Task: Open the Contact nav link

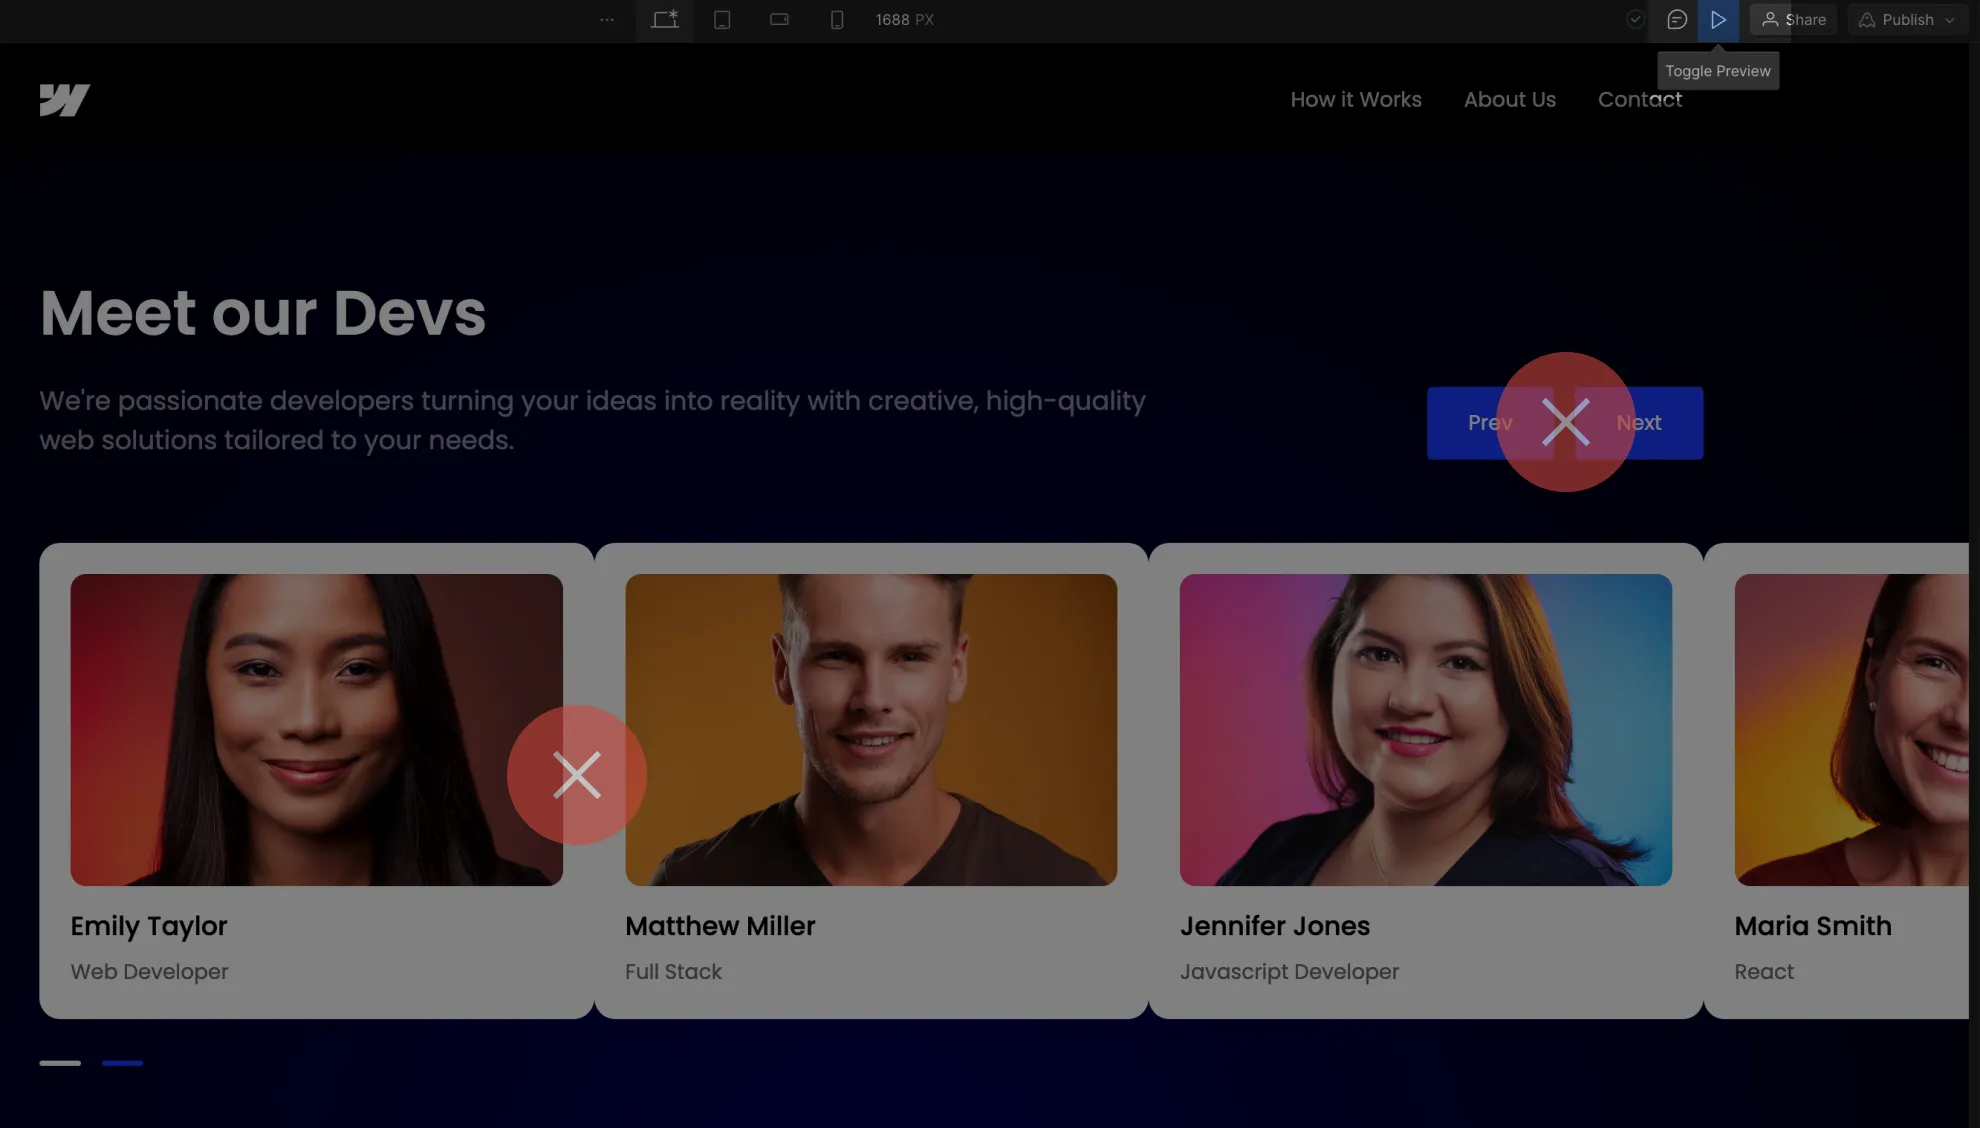Action: coord(1640,100)
